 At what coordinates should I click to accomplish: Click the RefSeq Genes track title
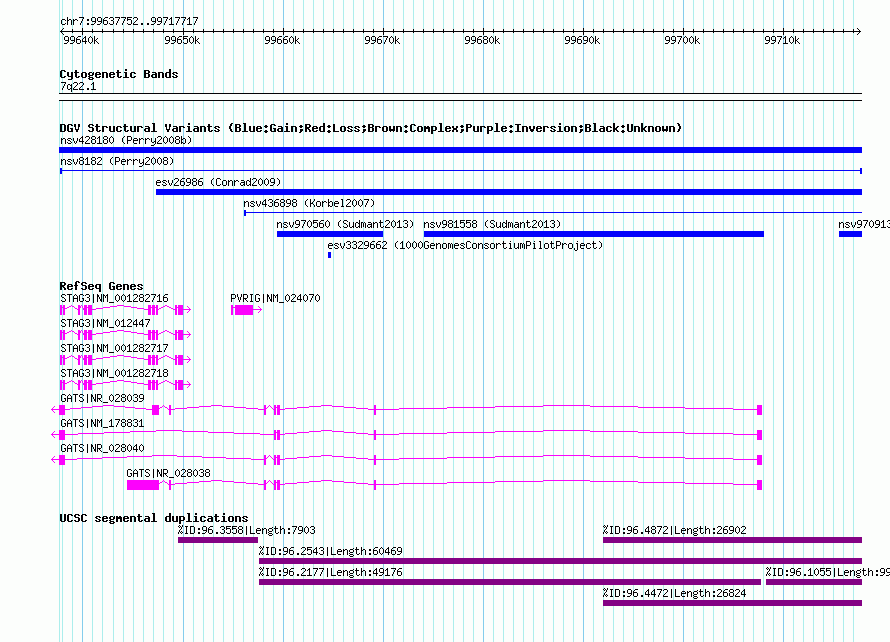pos(101,286)
